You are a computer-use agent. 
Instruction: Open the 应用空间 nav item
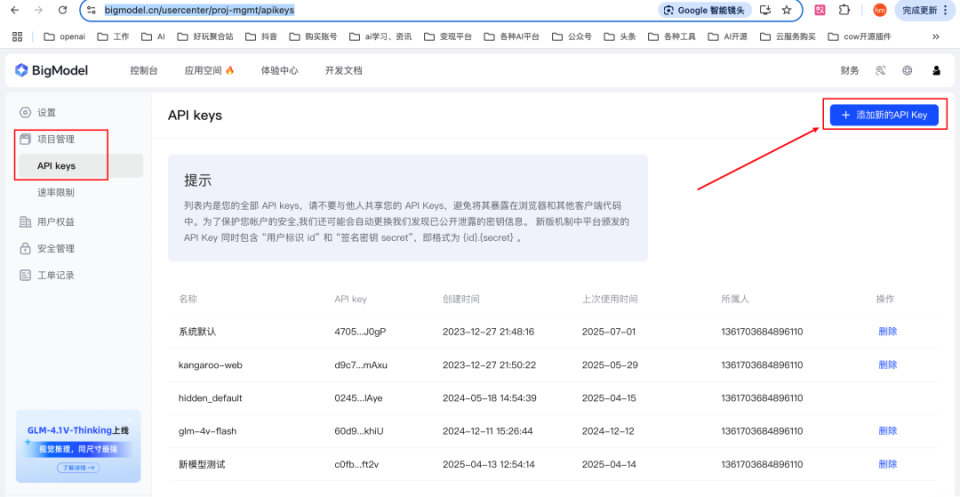click(209, 71)
